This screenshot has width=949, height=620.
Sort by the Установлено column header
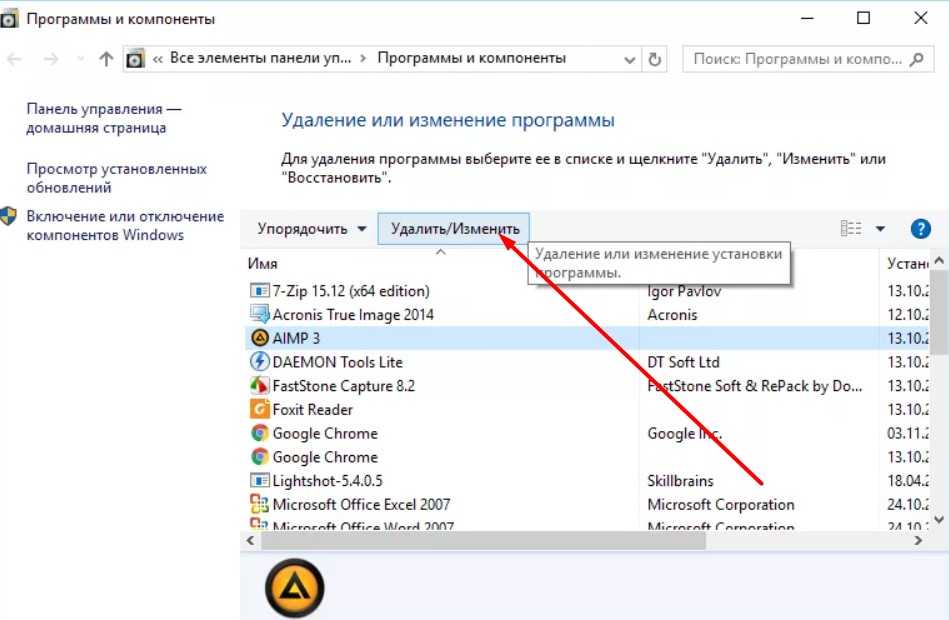click(907, 263)
